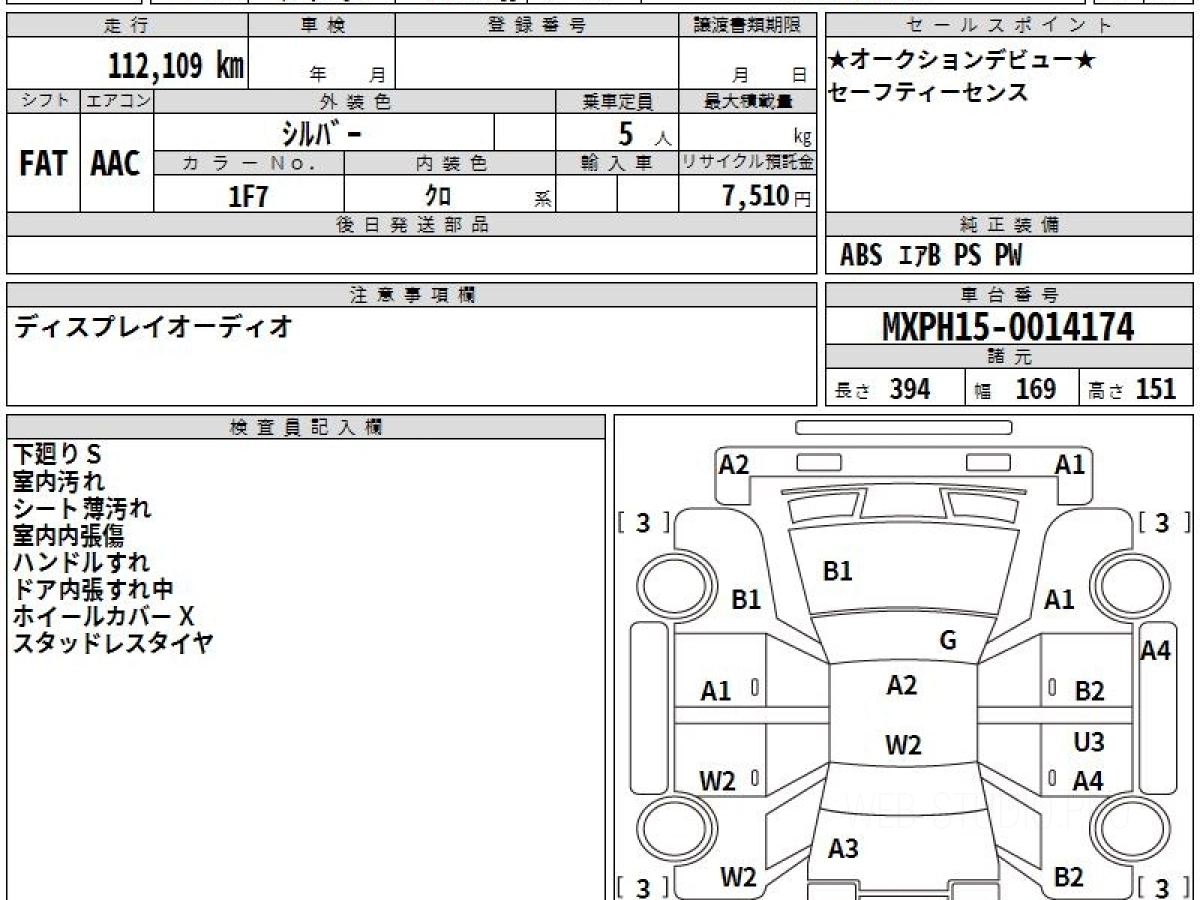
Task: Select the ★オークションデビュー★ sales point line
Action: click(x=962, y=60)
